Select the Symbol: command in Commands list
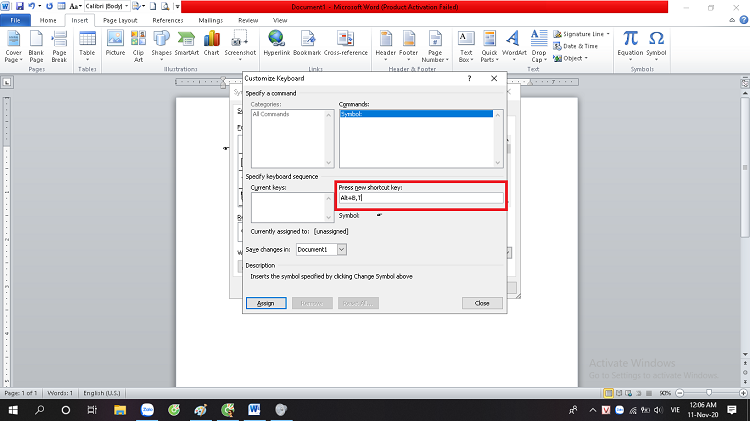Viewport: 750px width, 421px height. [416, 114]
